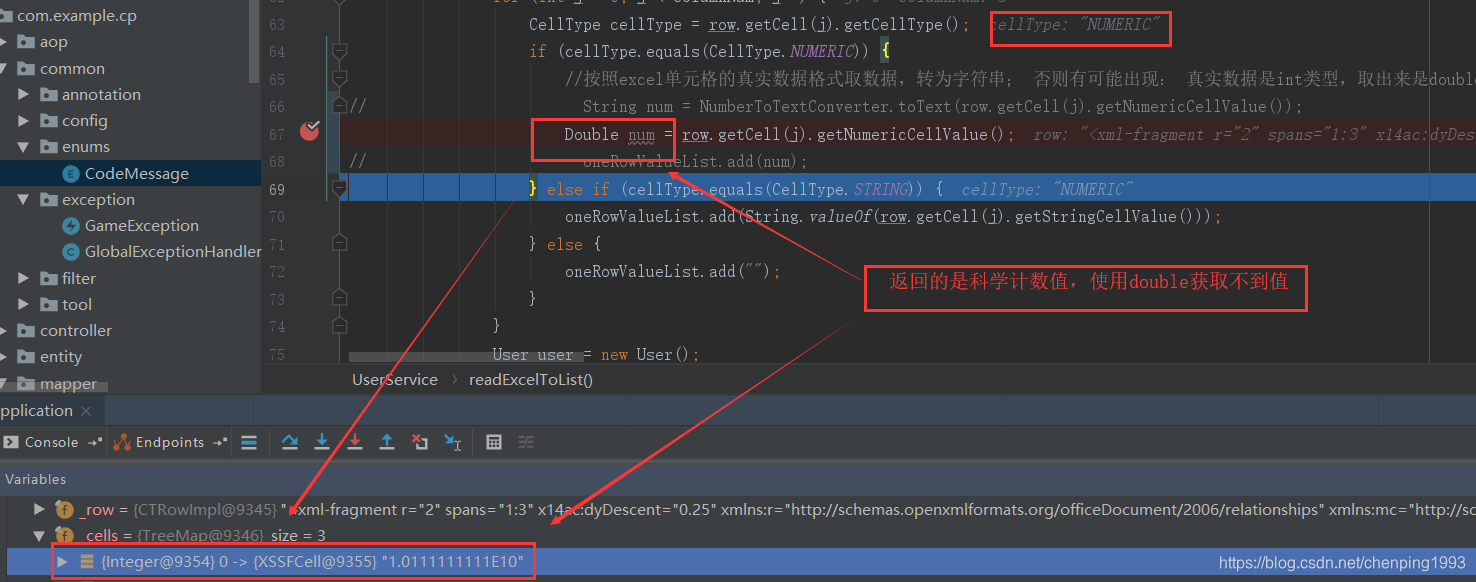Expand the _row variable node

(x=40, y=510)
